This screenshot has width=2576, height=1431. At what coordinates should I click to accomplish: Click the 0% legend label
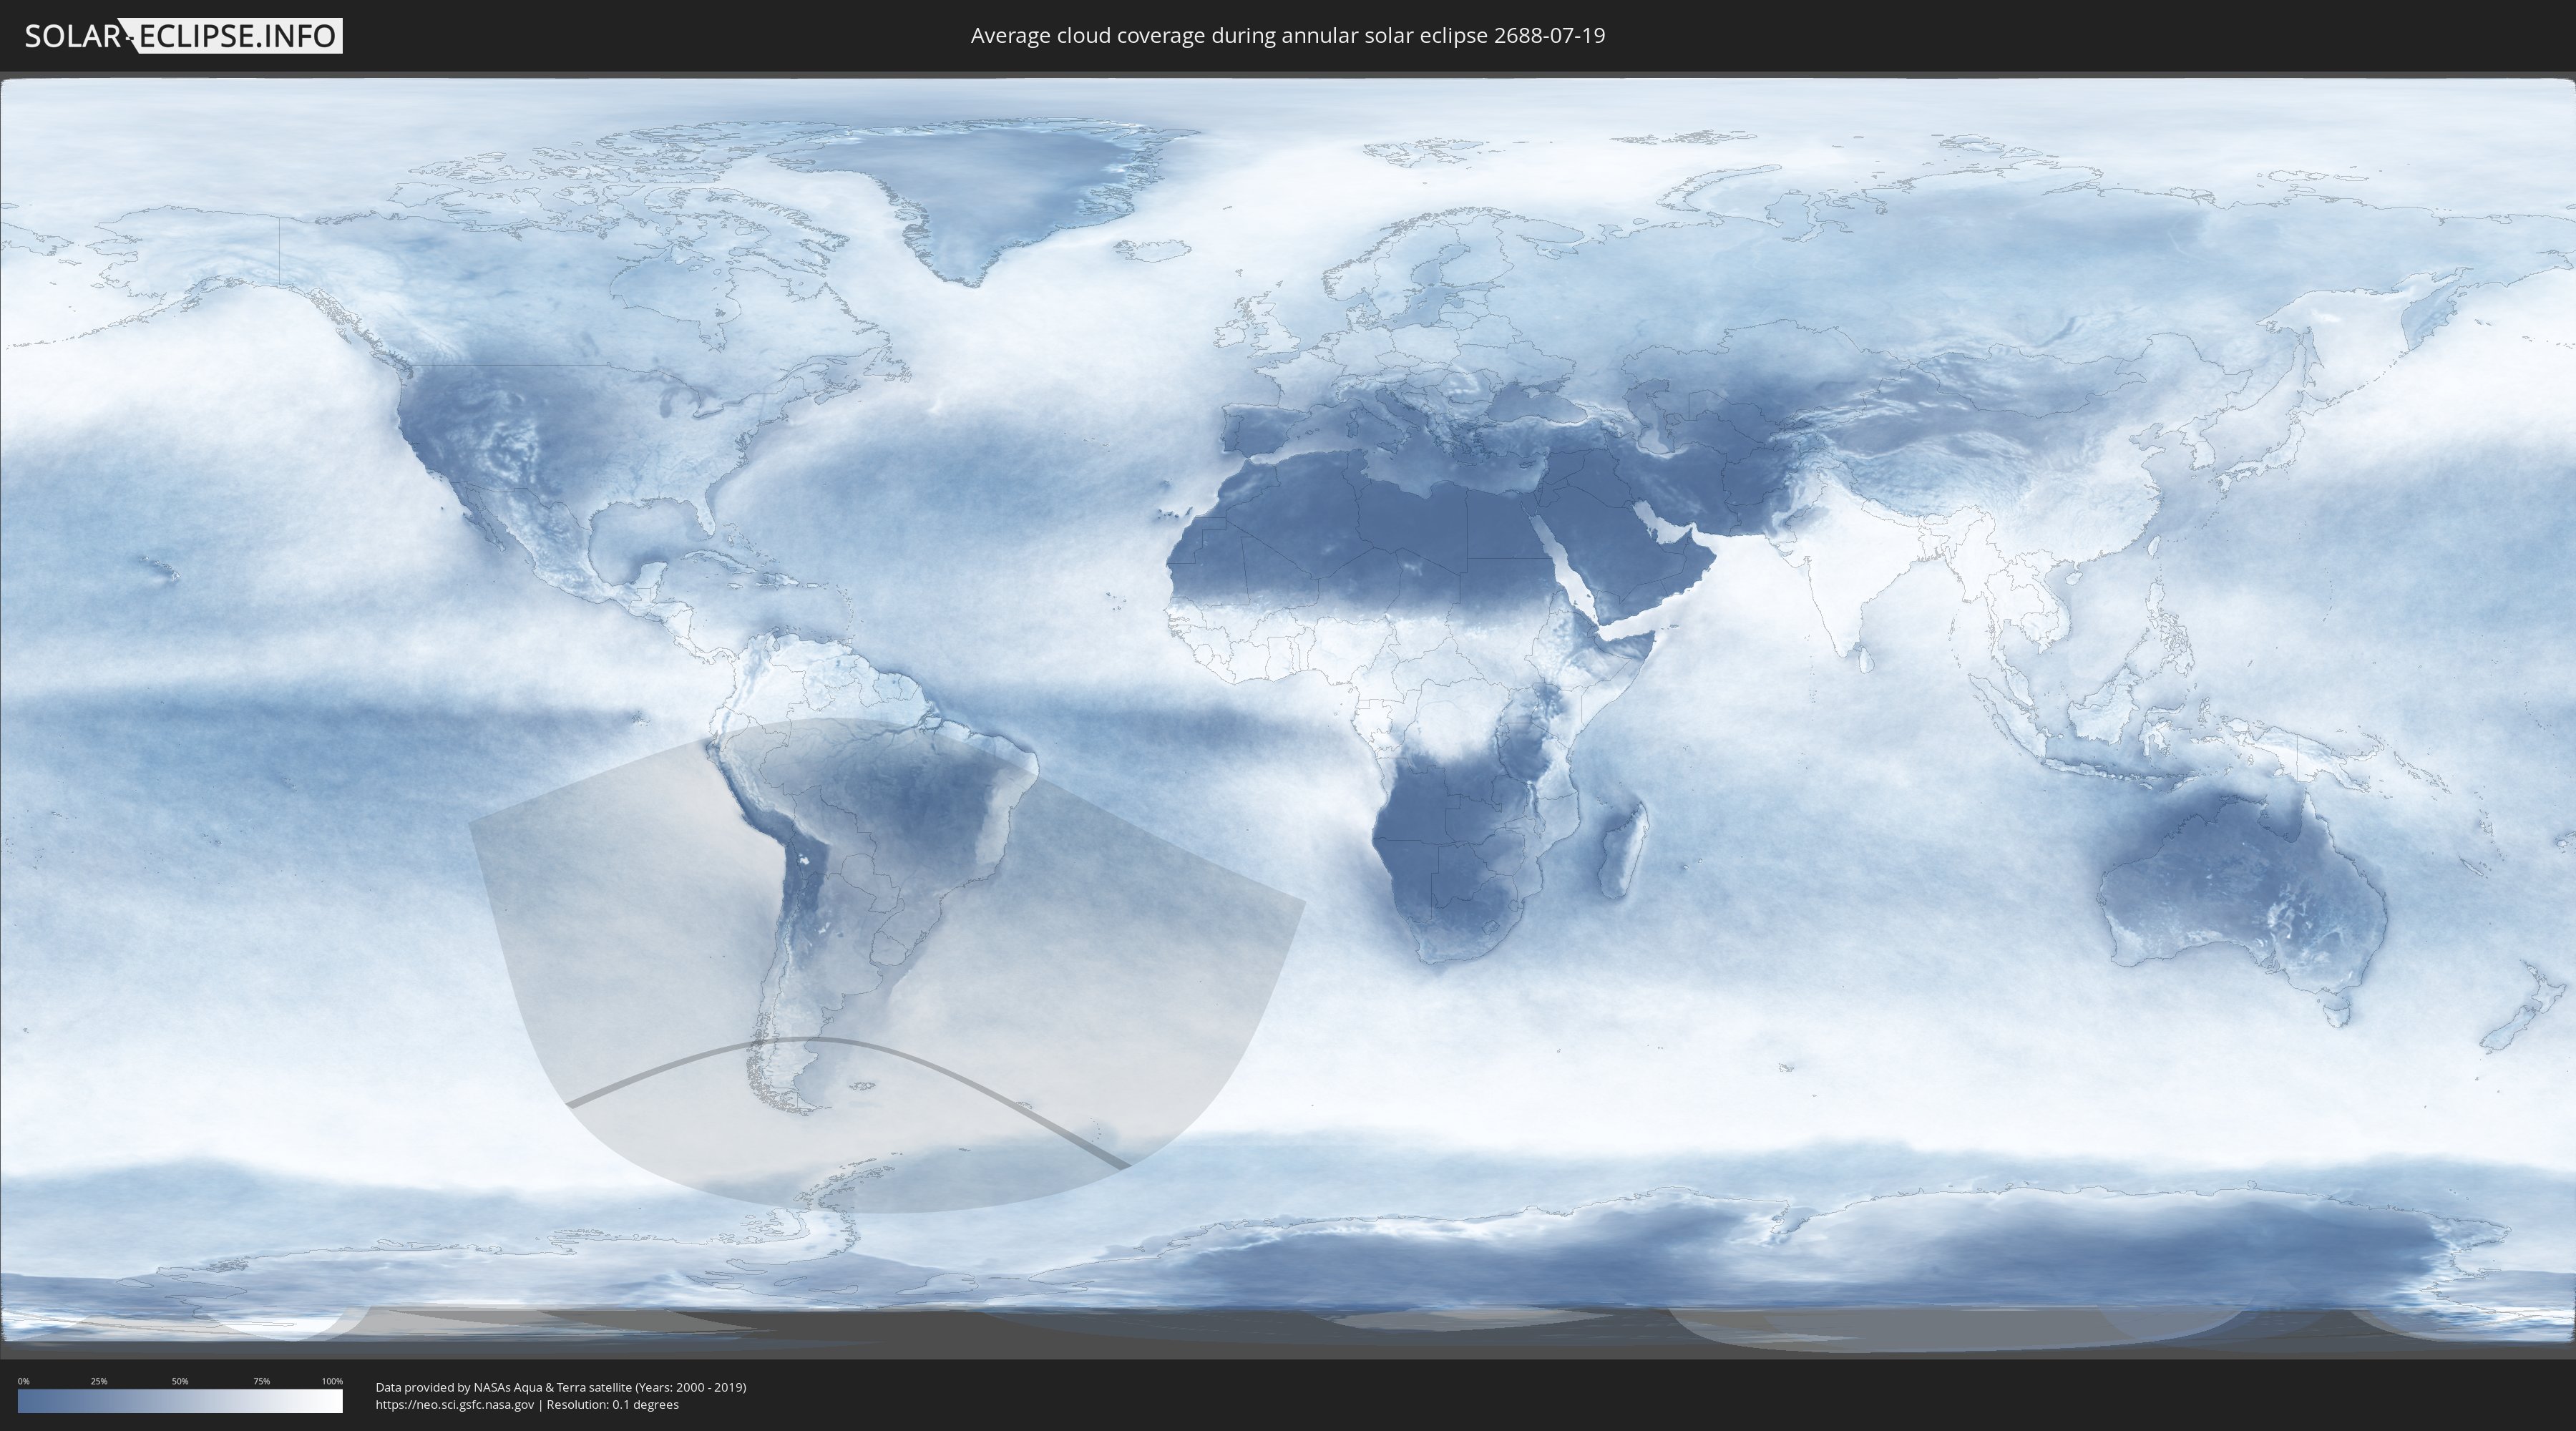point(23,1381)
